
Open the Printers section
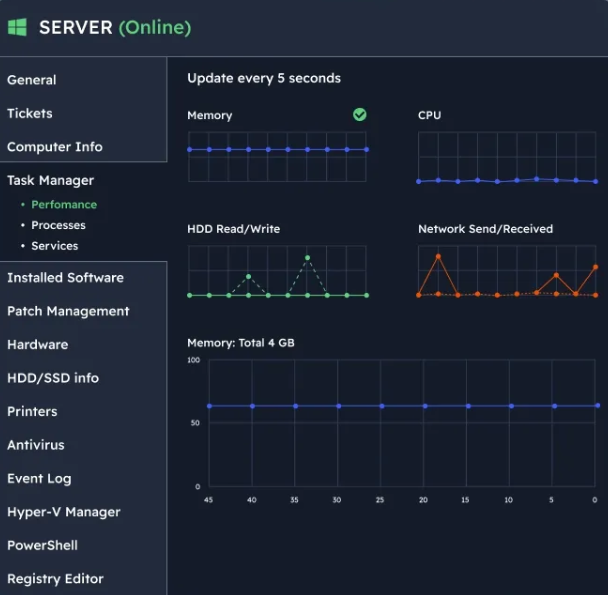tap(32, 412)
